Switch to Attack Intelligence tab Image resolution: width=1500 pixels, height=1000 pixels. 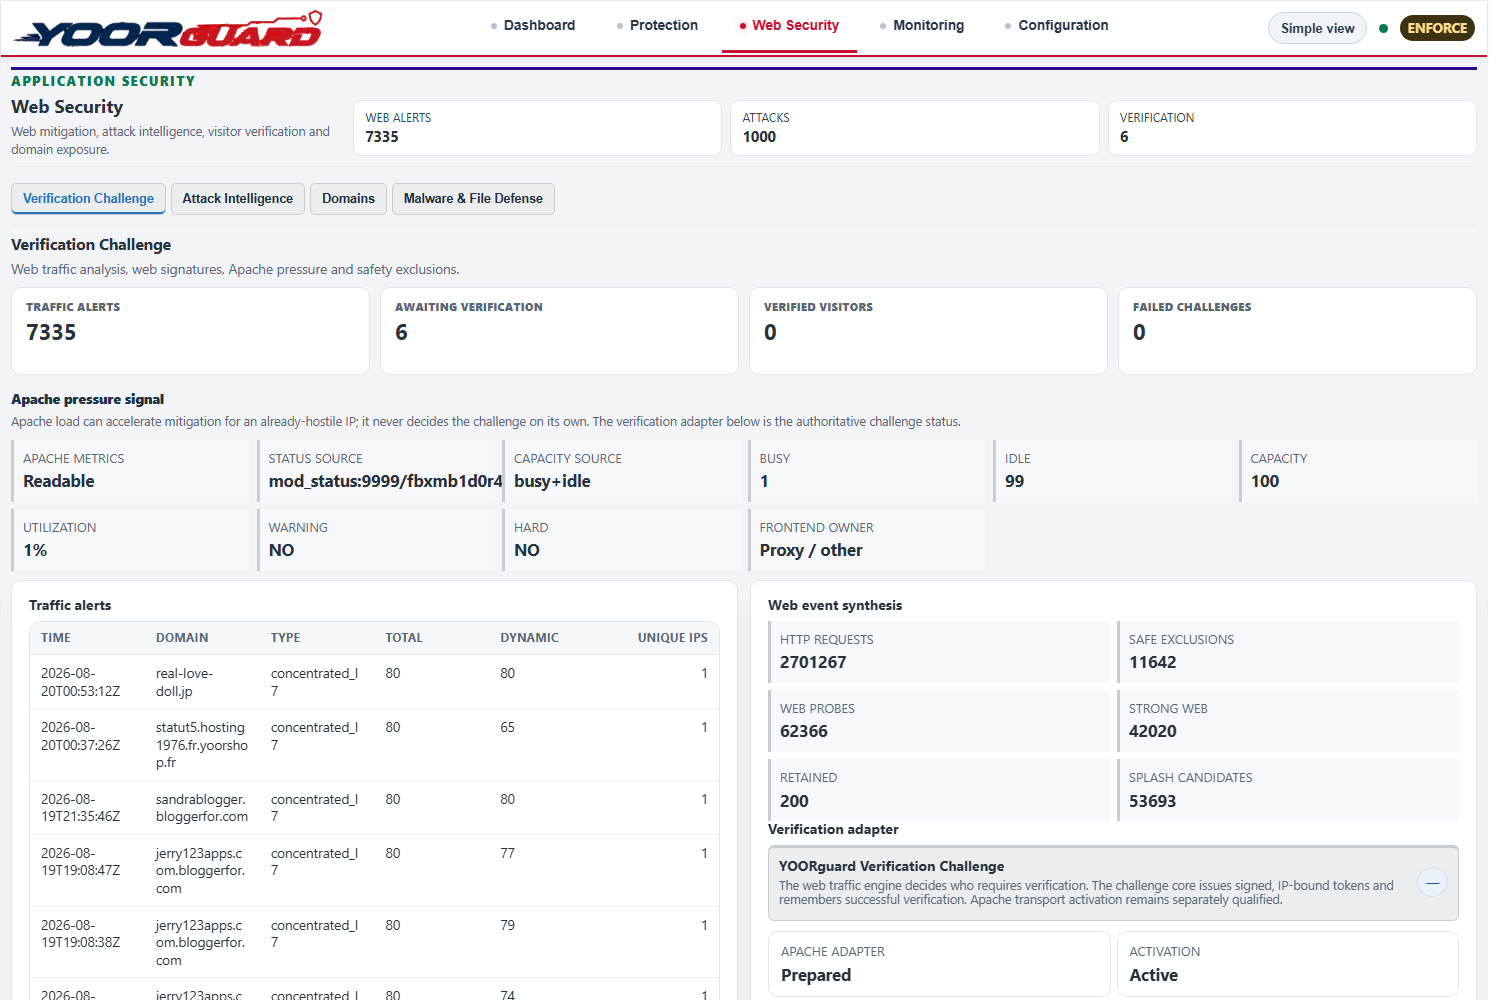pyautogui.click(x=238, y=199)
